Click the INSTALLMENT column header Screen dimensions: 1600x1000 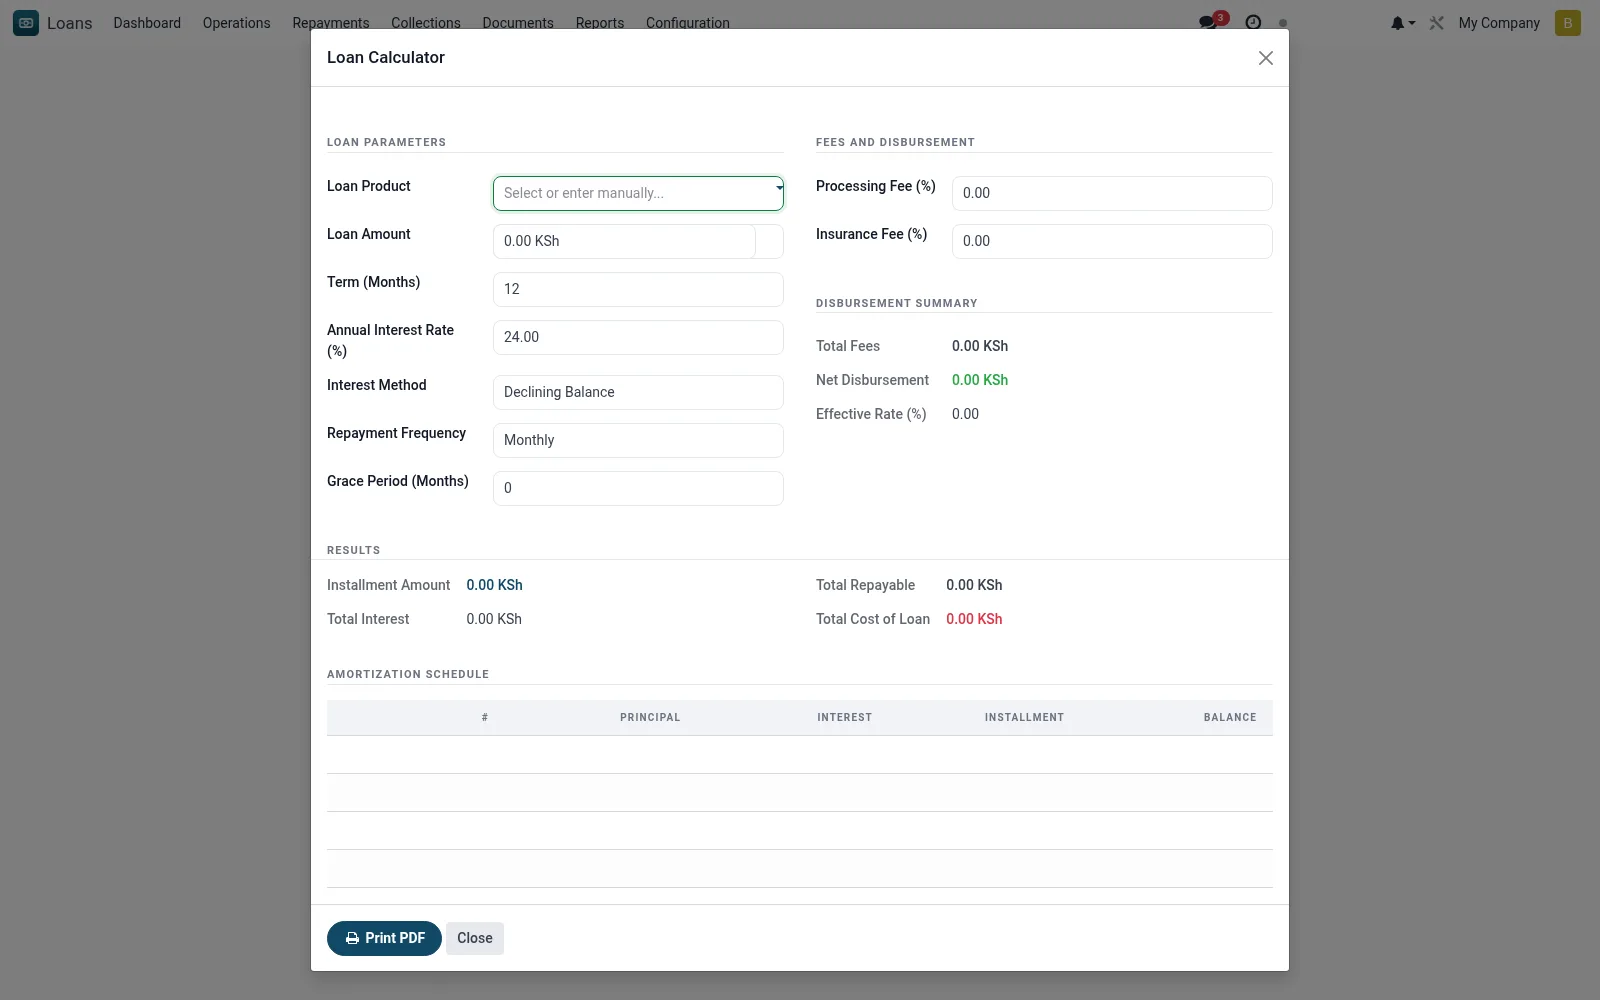[1024, 717]
